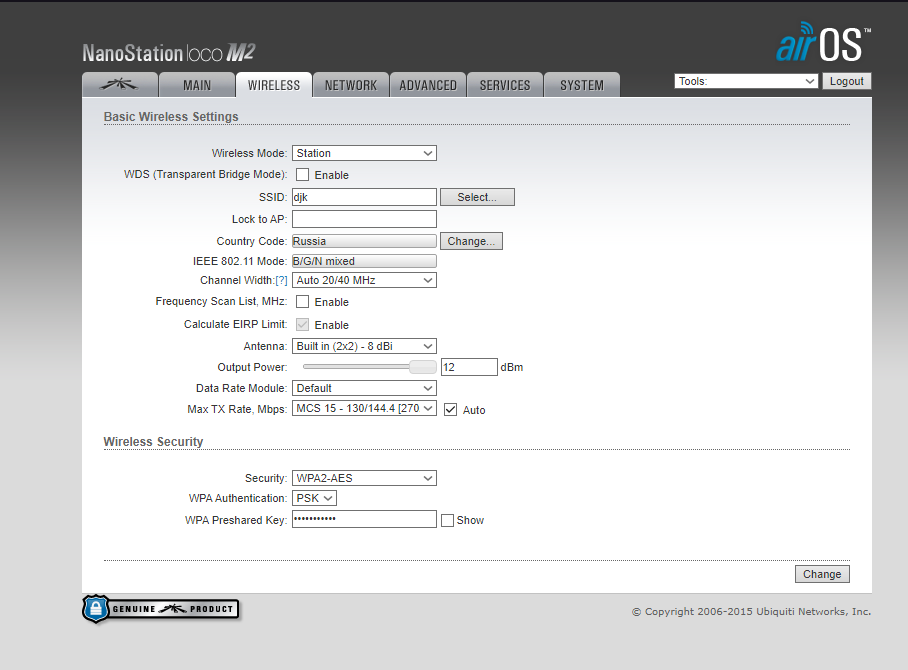This screenshot has width=908, height=670.
Task: Enable WDS Transparent Bridge Mode checkbox
Action: (302, 174)
